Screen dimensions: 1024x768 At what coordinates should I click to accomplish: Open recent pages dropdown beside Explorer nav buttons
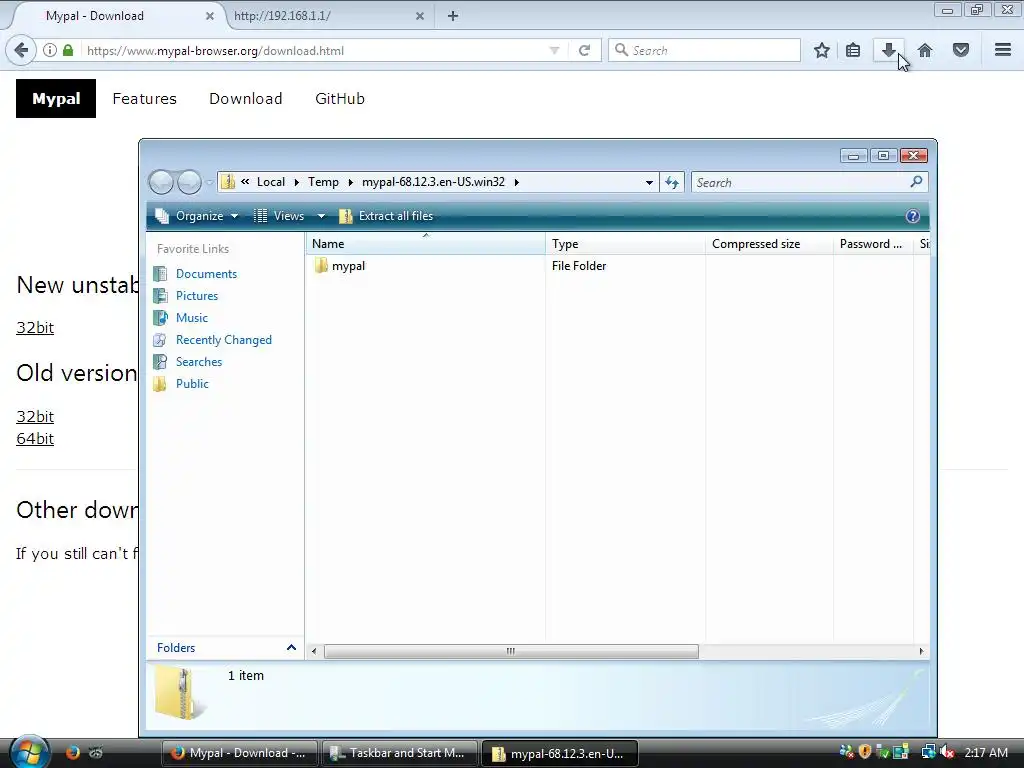(x=209, y=182)
